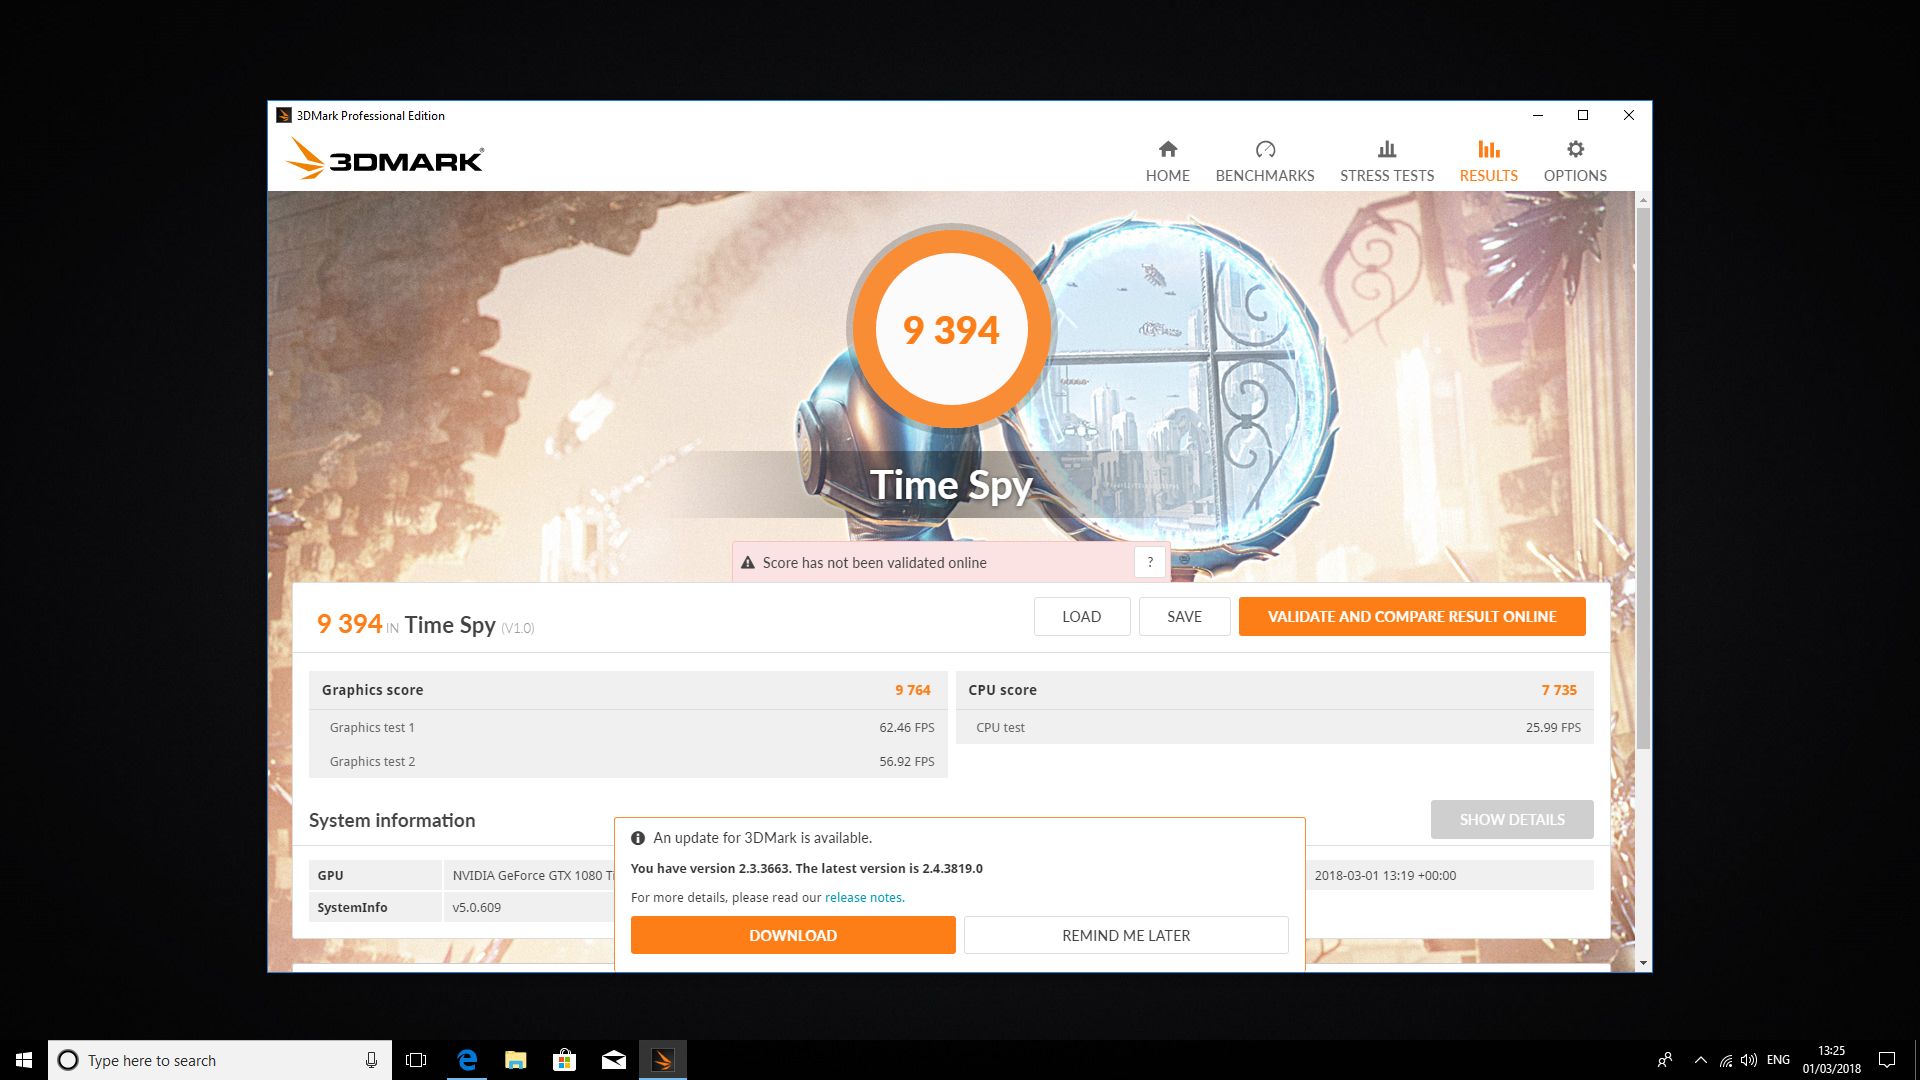Open the Home icon in navigation
1920x1080 pixels.
coord(1167,150)
